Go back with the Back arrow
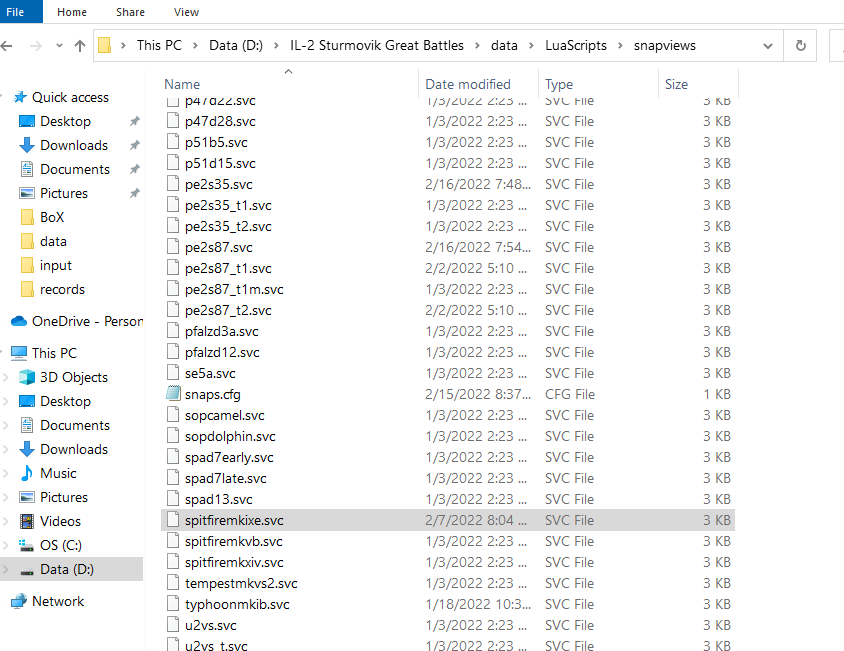844x651 pixels. (x=6, y=46)
